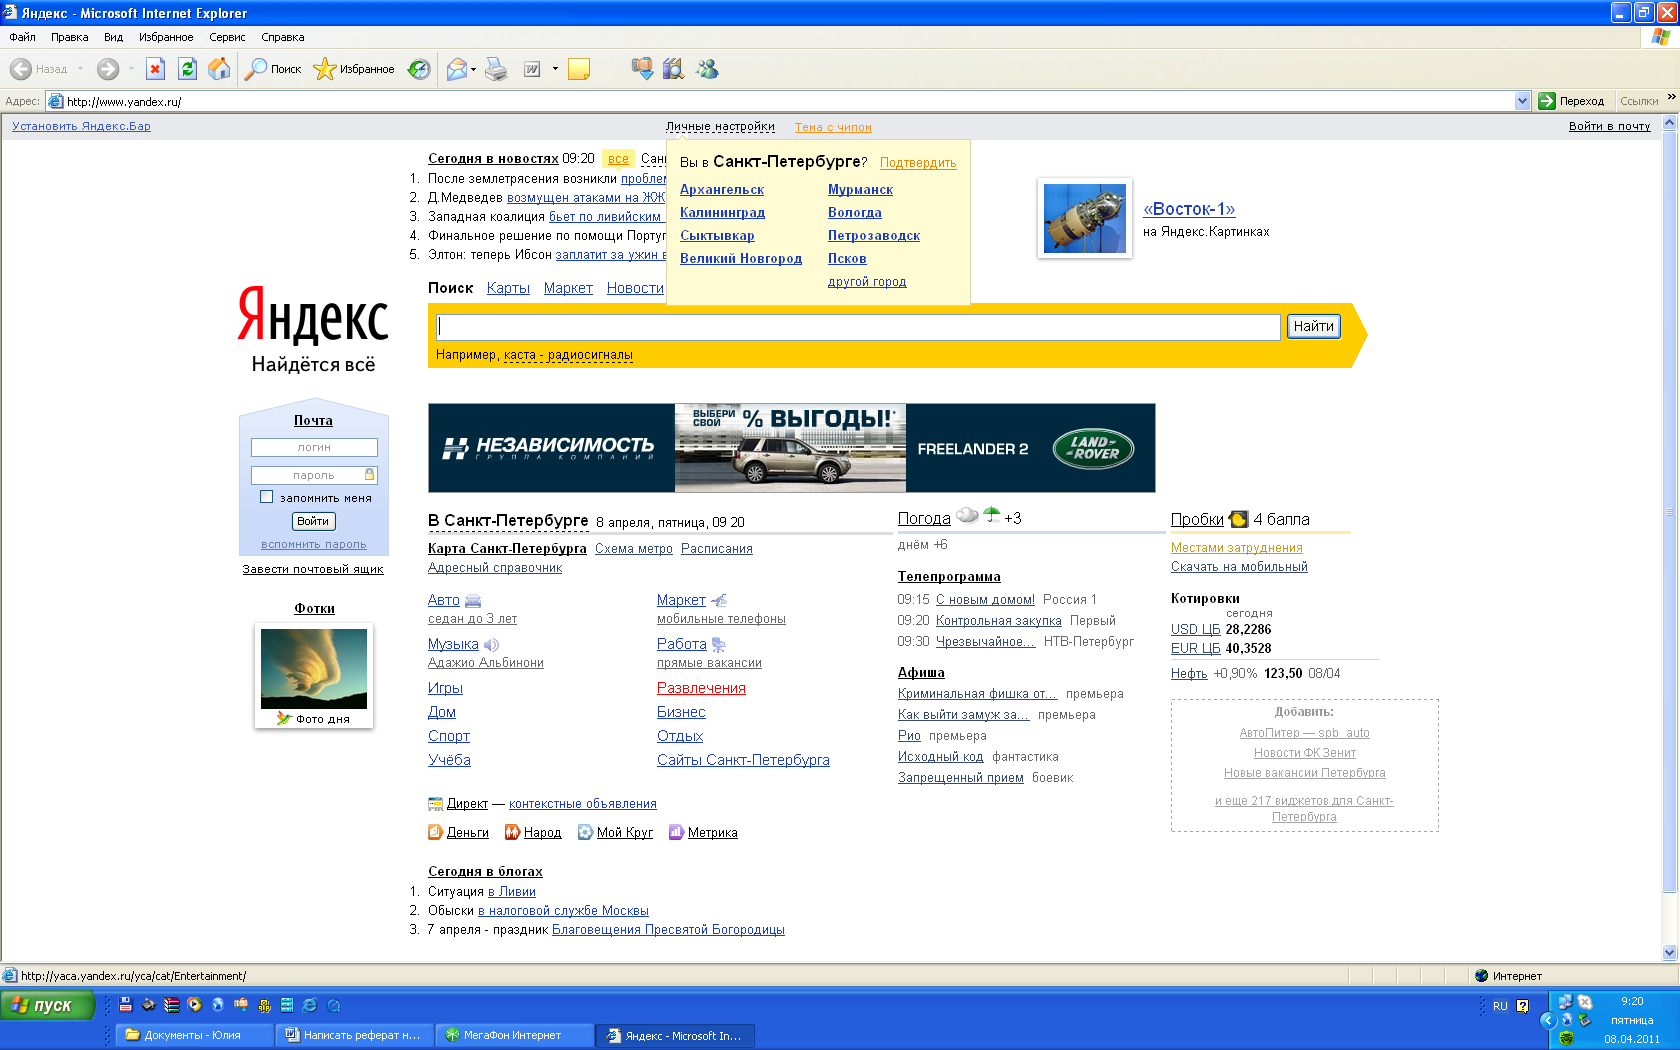This screenshot has height=1050, width=1680.
Task: Click the Mail envelope toolbar icon
Action: coord(457,69)
